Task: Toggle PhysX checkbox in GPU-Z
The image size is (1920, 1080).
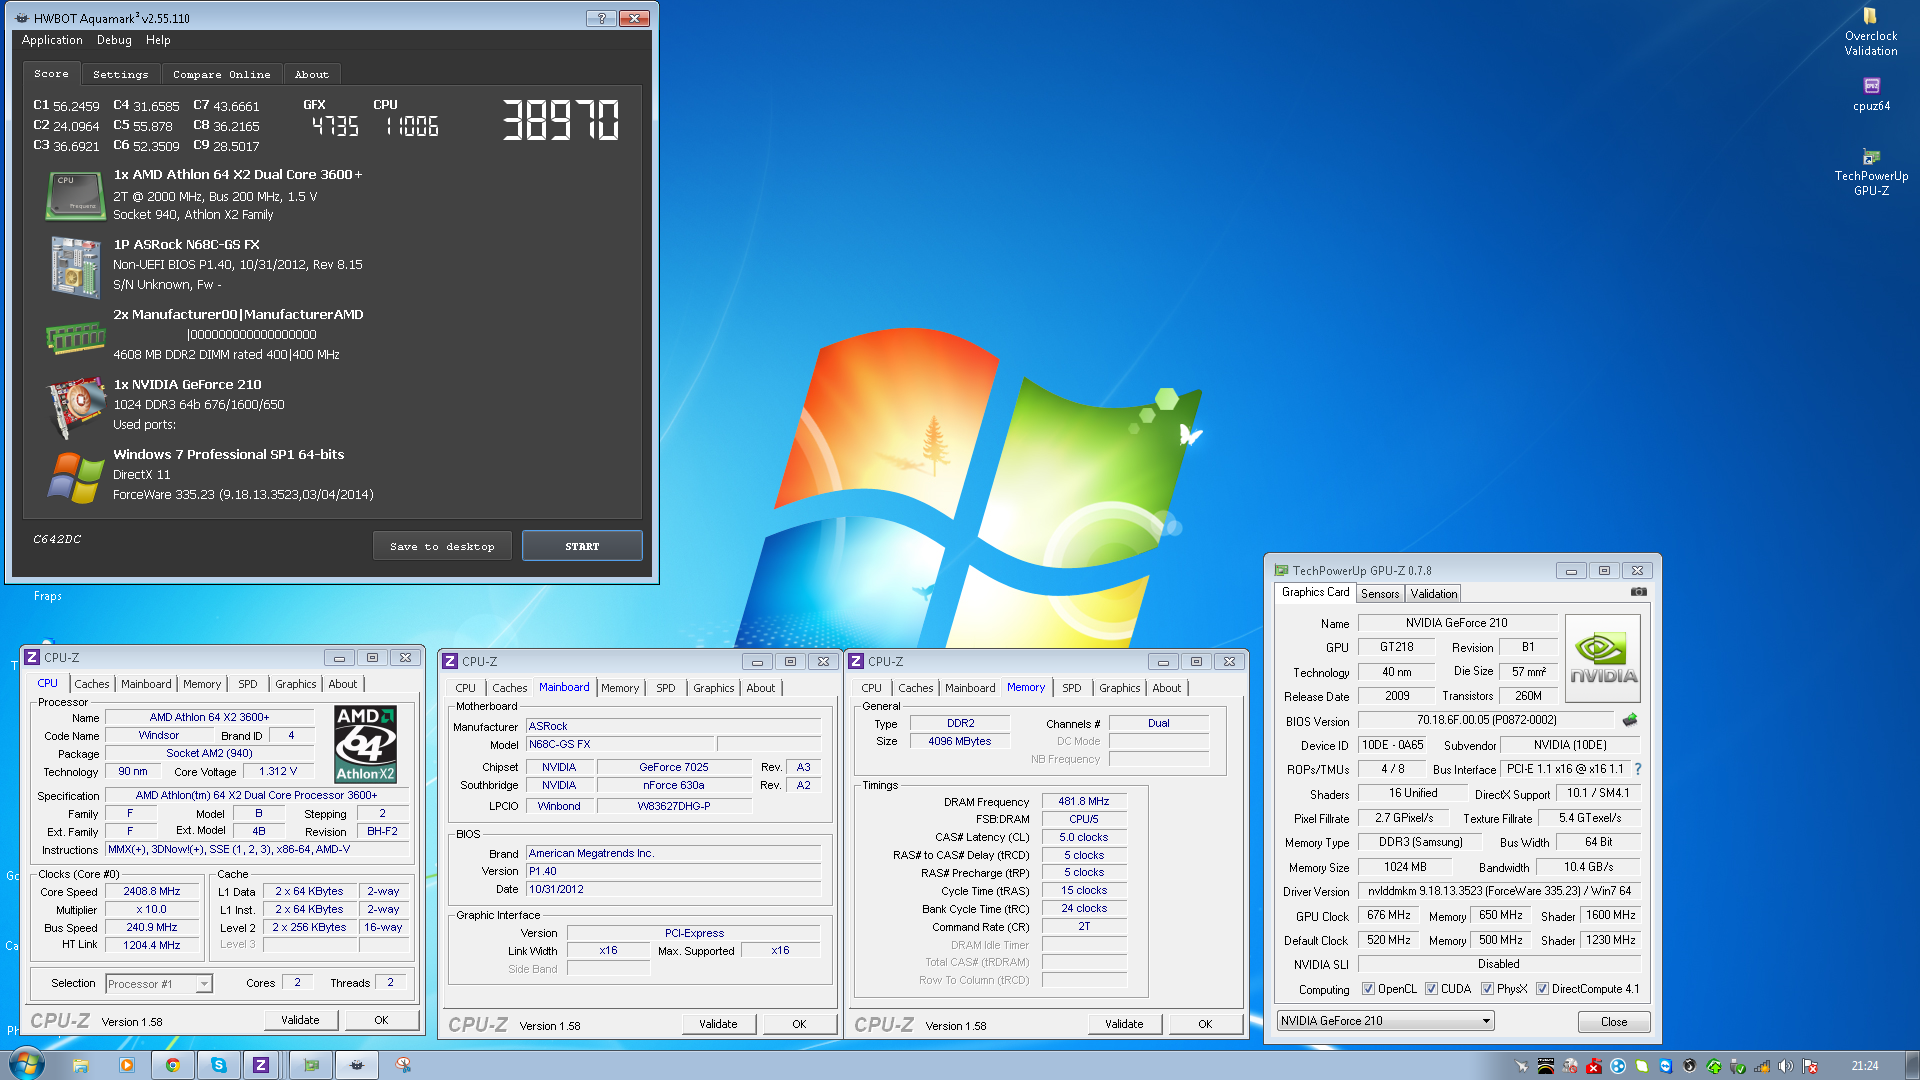Action: point(1487,989)
